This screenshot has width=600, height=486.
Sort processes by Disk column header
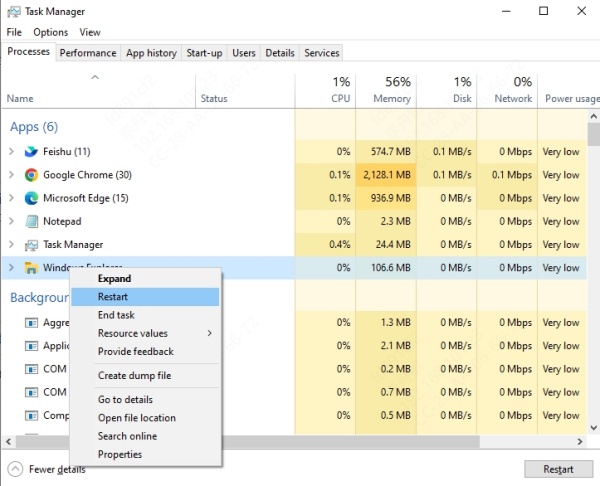(x=447, y=90)
